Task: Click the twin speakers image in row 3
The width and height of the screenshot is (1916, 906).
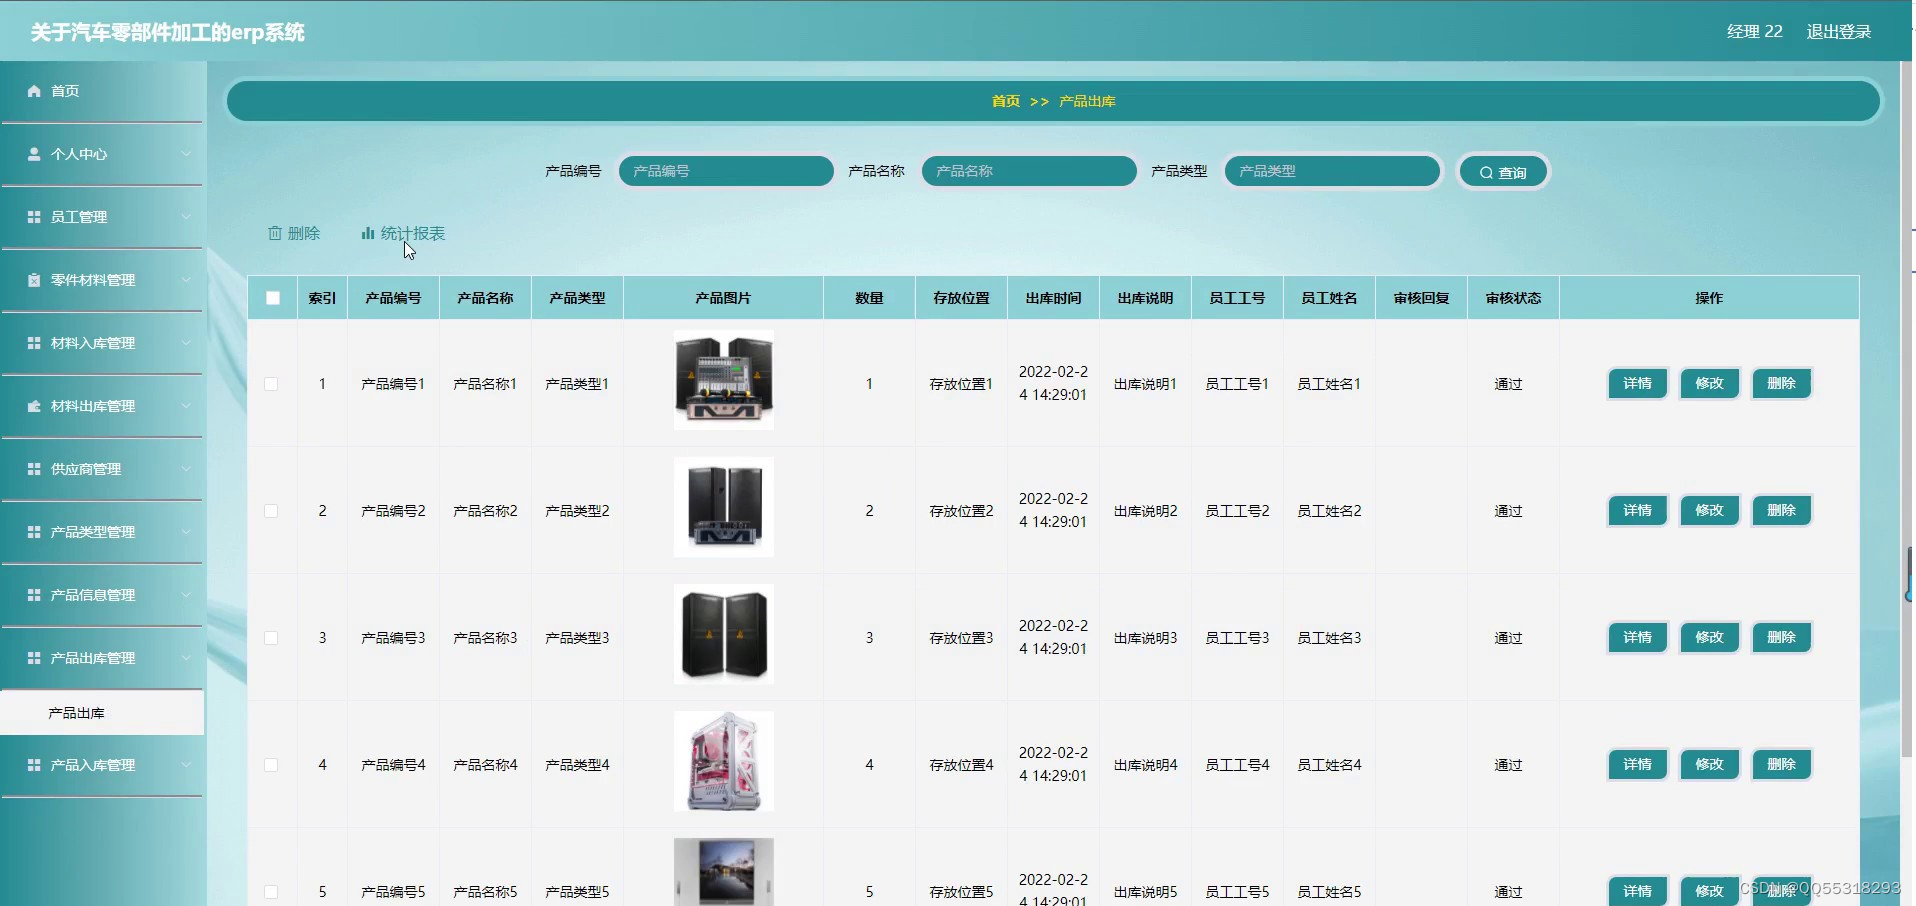Action: pos(724,634)
